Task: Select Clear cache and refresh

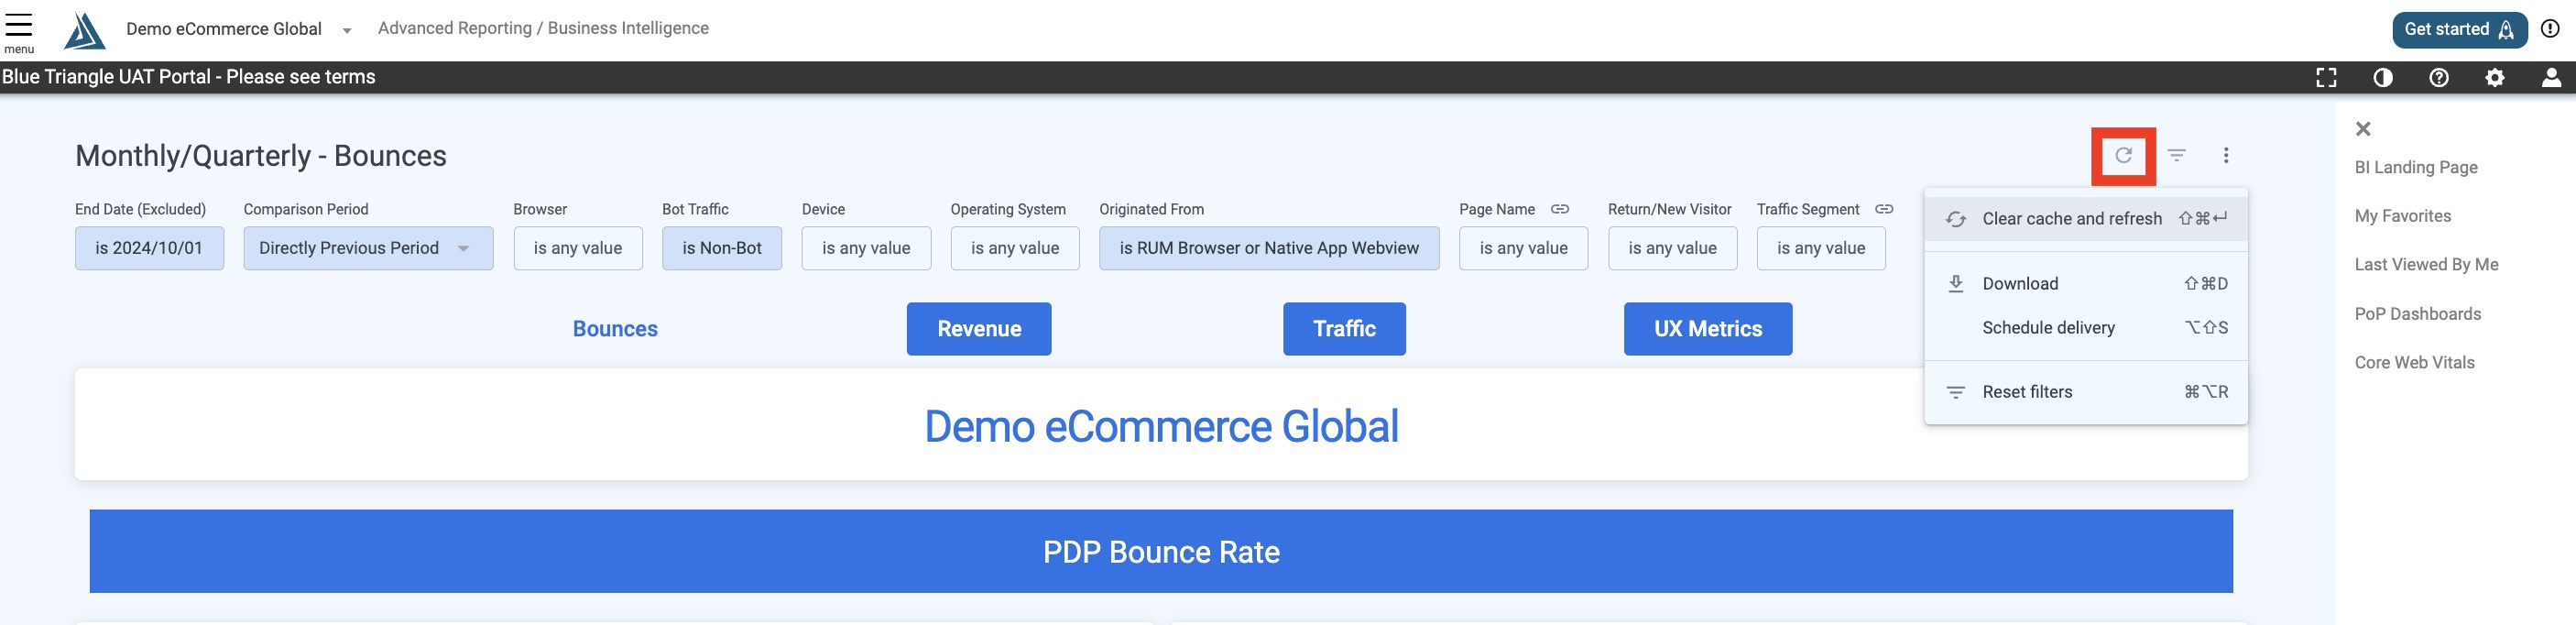Action: pos(2086,219)
